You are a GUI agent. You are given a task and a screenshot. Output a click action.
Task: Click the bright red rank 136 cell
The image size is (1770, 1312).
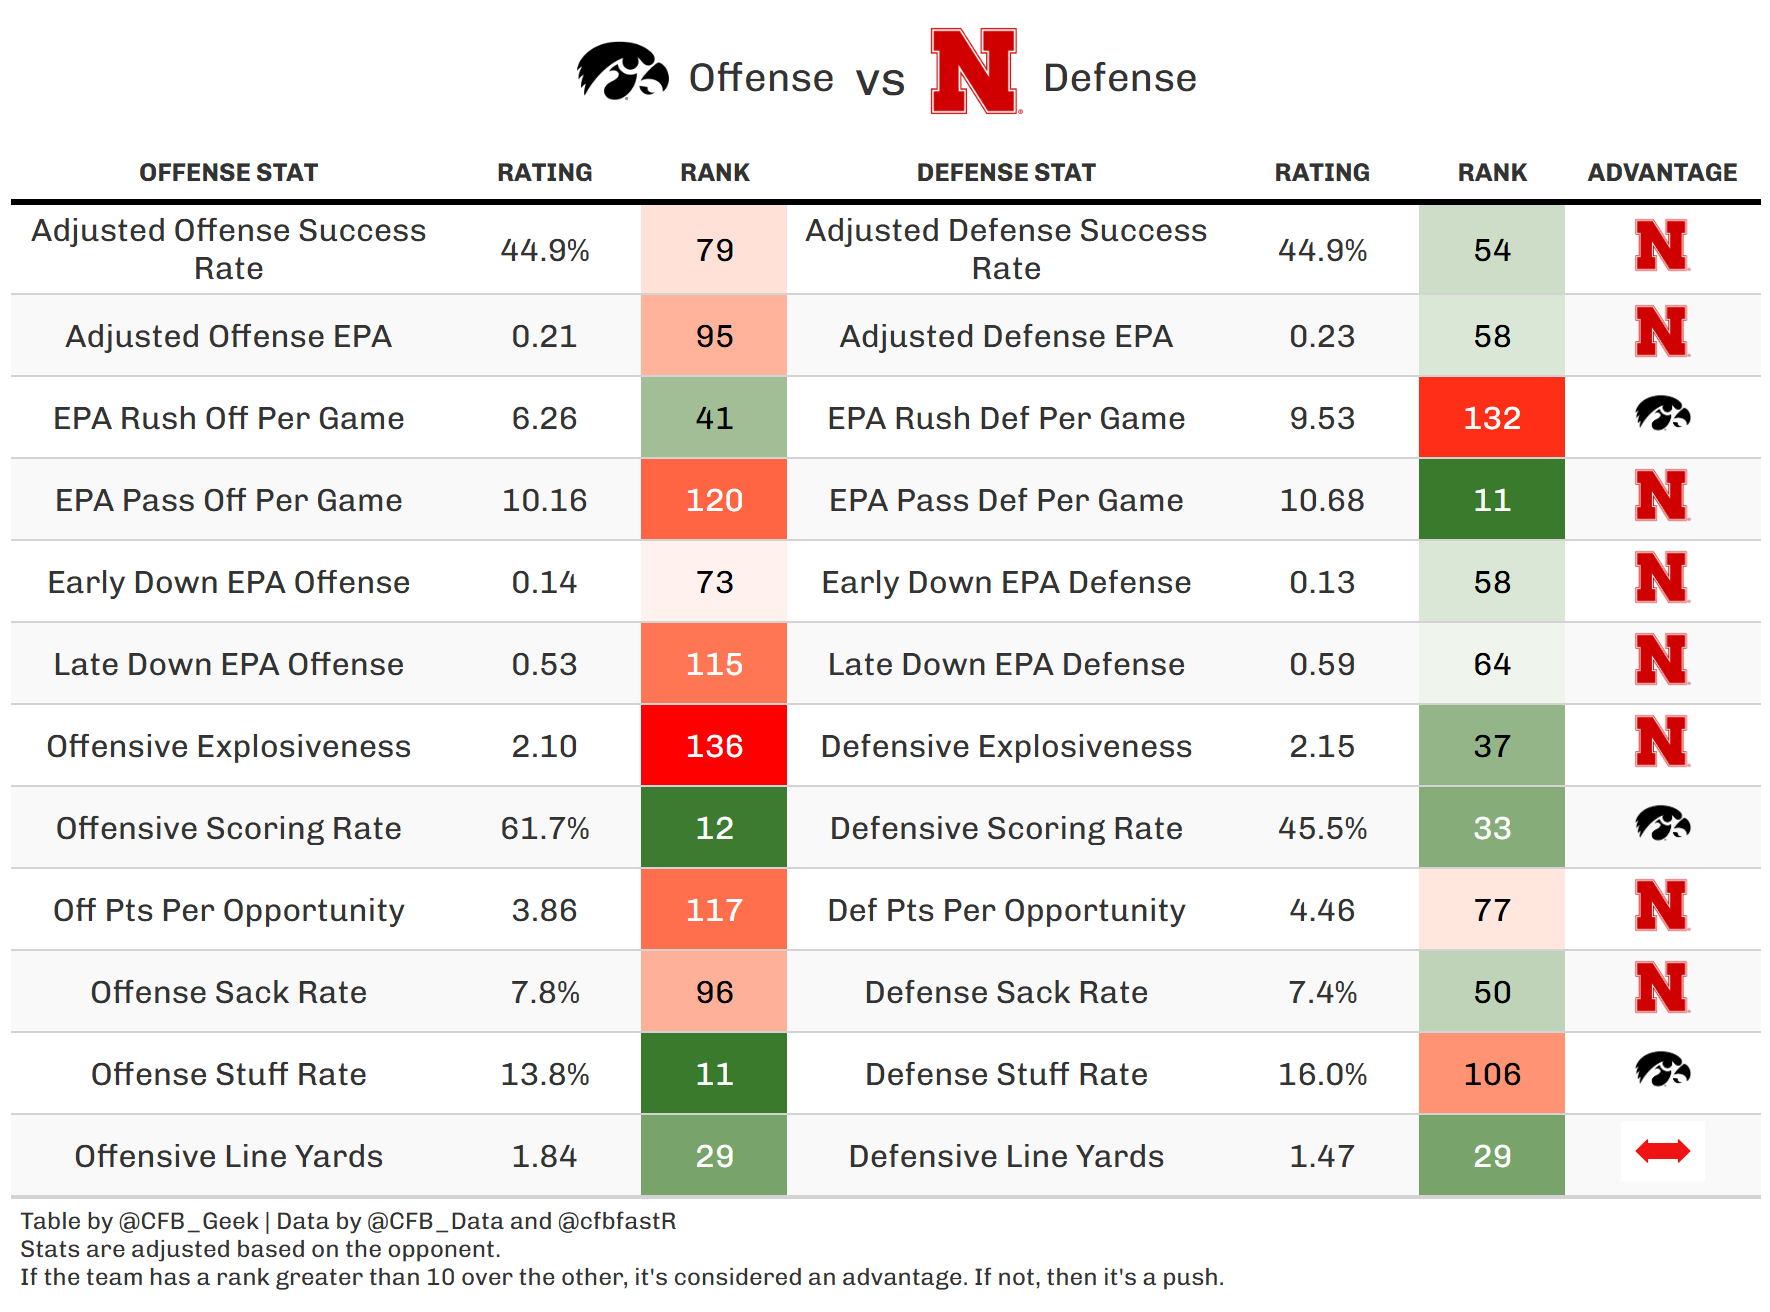point(714,746)
